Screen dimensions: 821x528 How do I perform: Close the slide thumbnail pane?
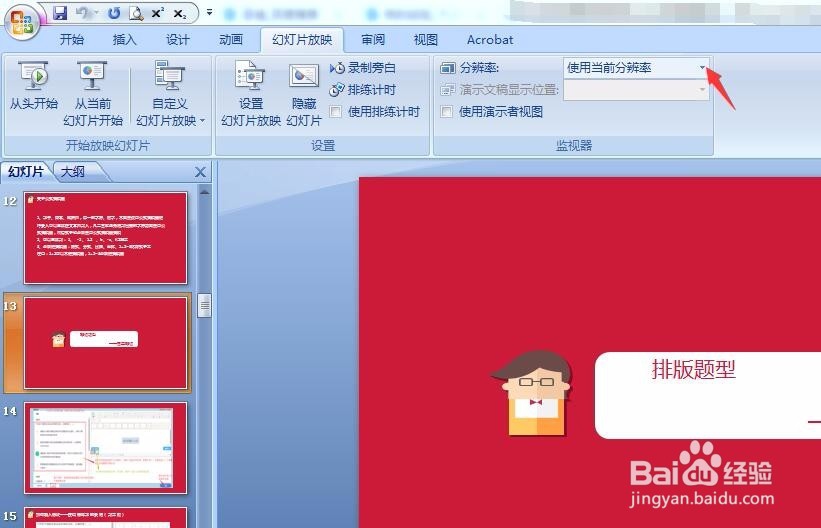200,172
